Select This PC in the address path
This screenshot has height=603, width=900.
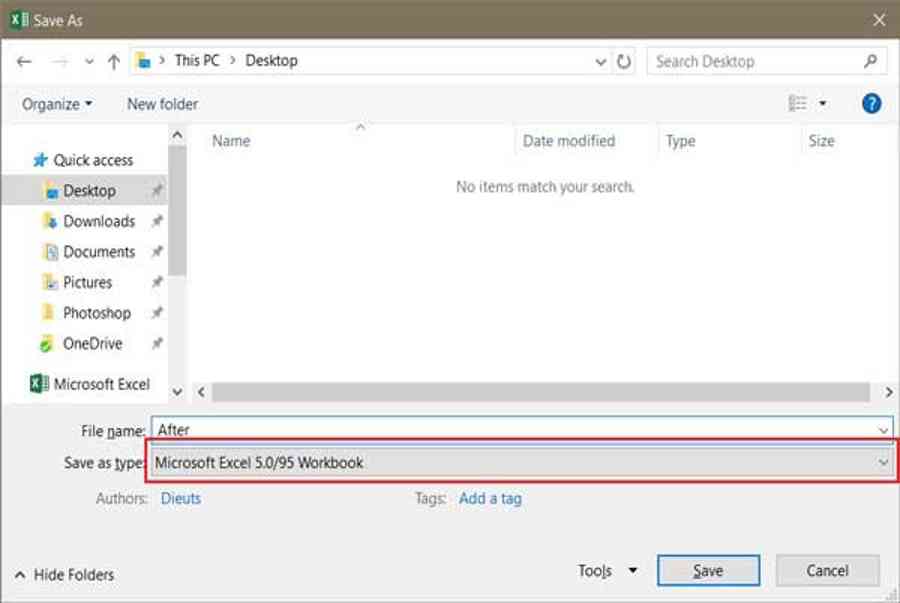pos(197,61)
